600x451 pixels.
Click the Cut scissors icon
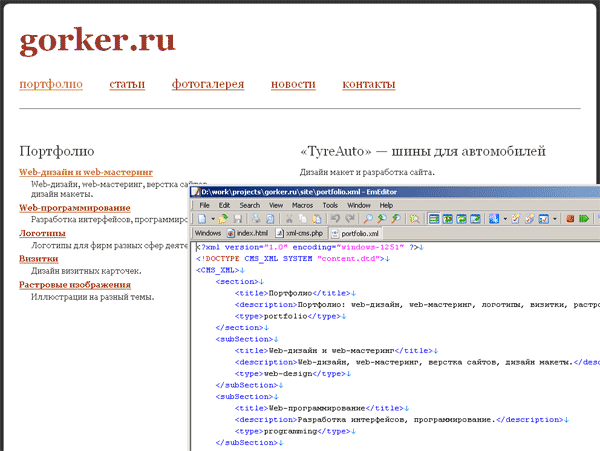click(289, 218)
